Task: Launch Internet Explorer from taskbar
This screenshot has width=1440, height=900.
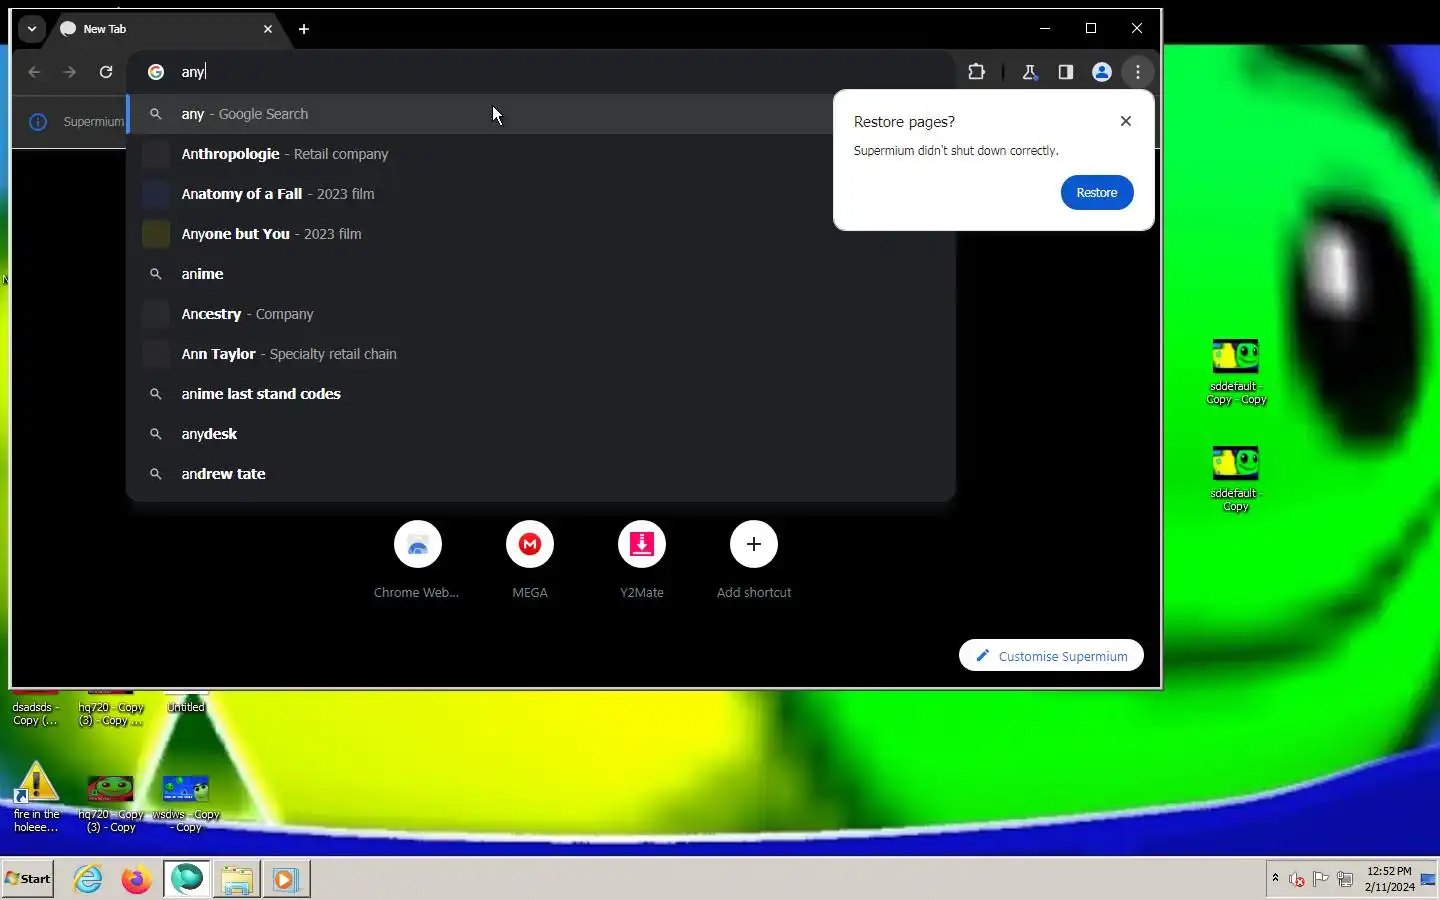Action: pyautogui.click(x=88, y=879)
